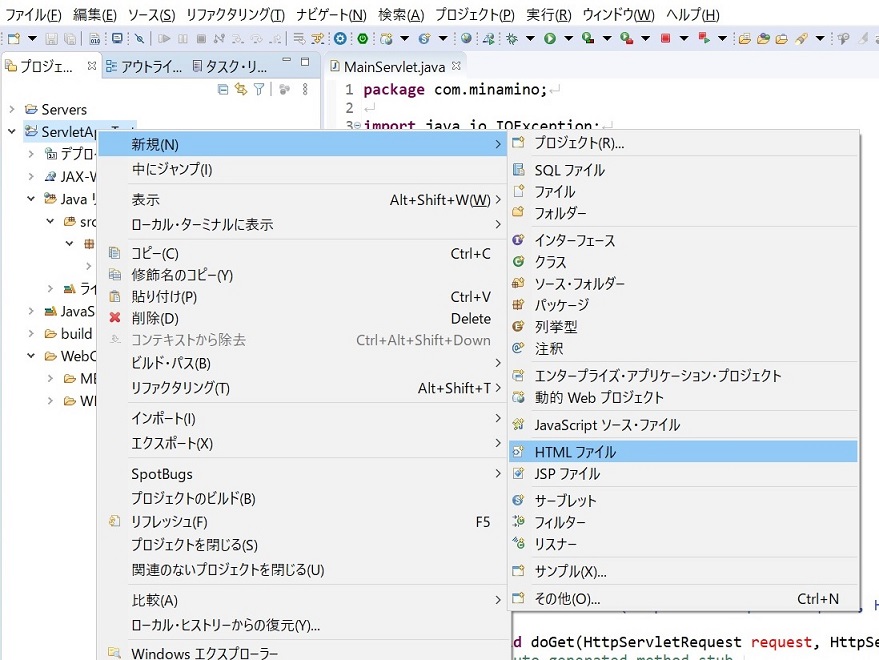Select JSP ファイル in the submenu
Viewport: 879px width, 660px height.
pyautogui.click(x=683, y=473)
